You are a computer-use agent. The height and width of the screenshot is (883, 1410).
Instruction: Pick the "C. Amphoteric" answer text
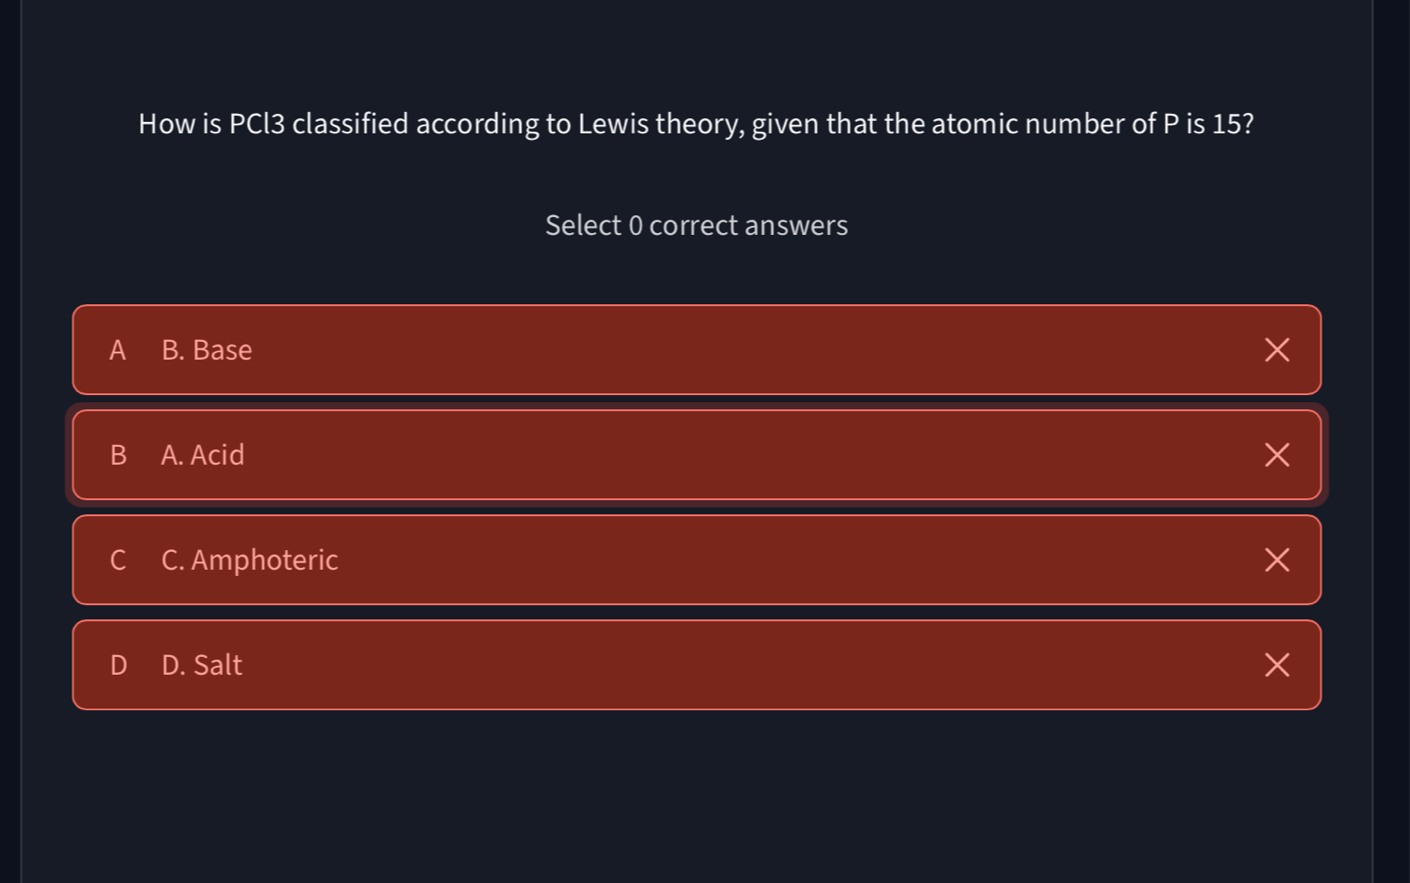250,560
